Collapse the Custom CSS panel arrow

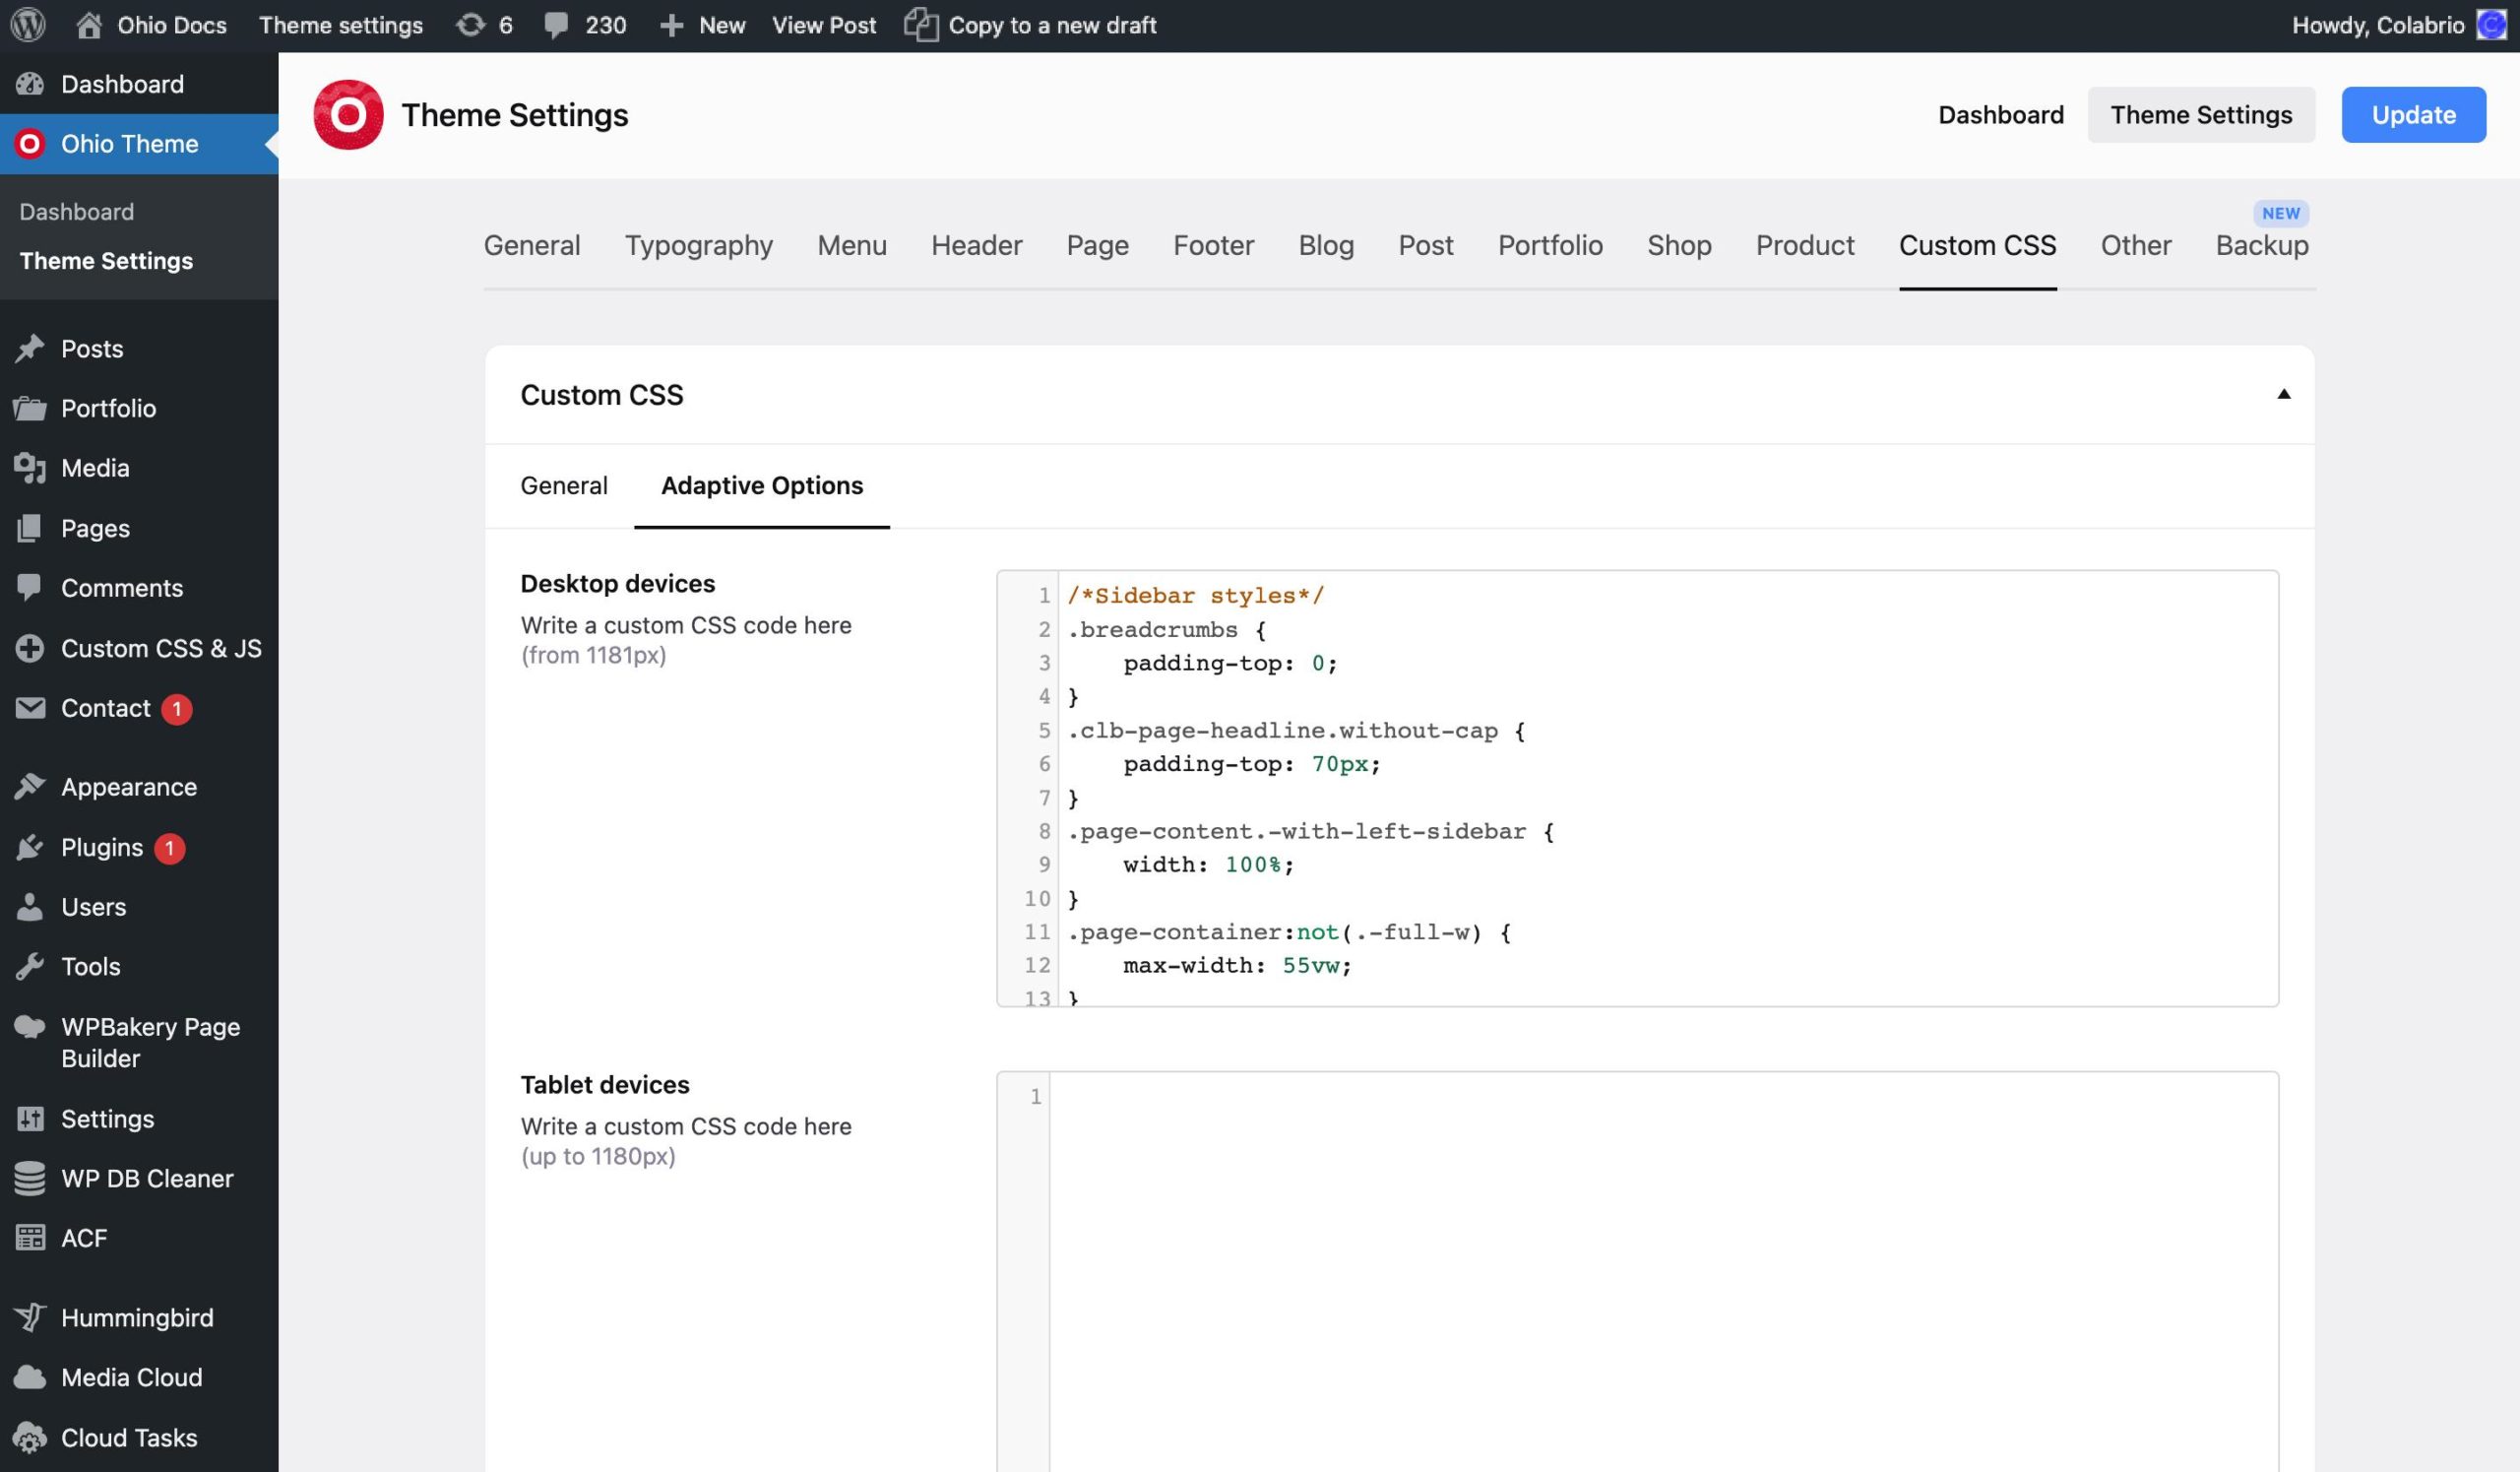pos(2283,394)
